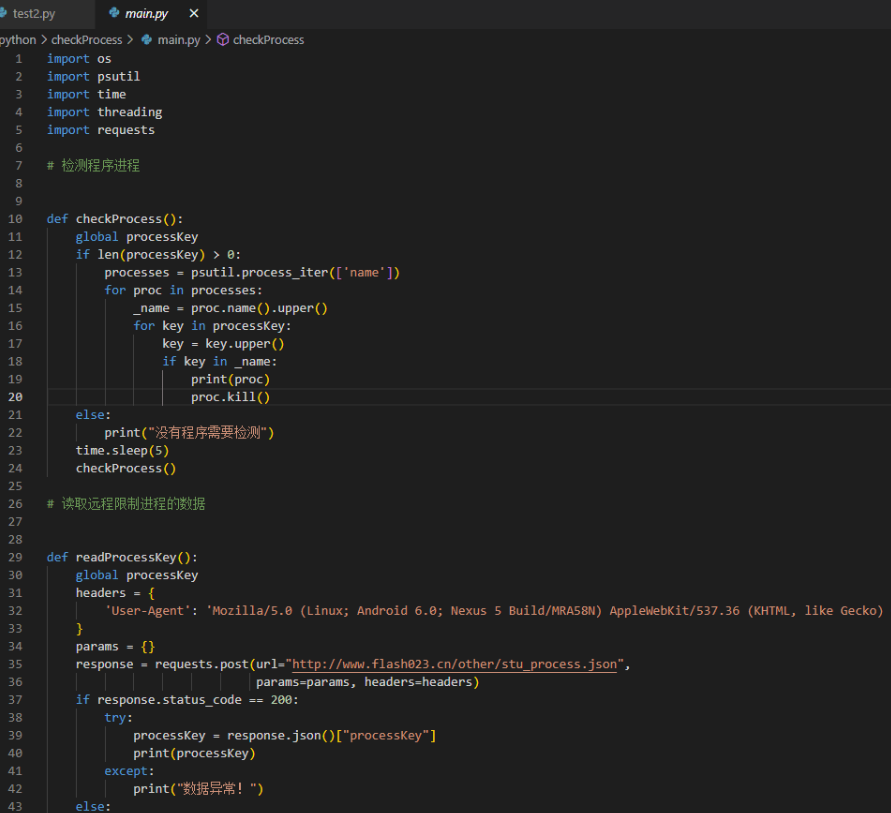This screenshot has width=891, height=813.
Task: Click line number 10 in the gutter
Action: coord(15,219)
